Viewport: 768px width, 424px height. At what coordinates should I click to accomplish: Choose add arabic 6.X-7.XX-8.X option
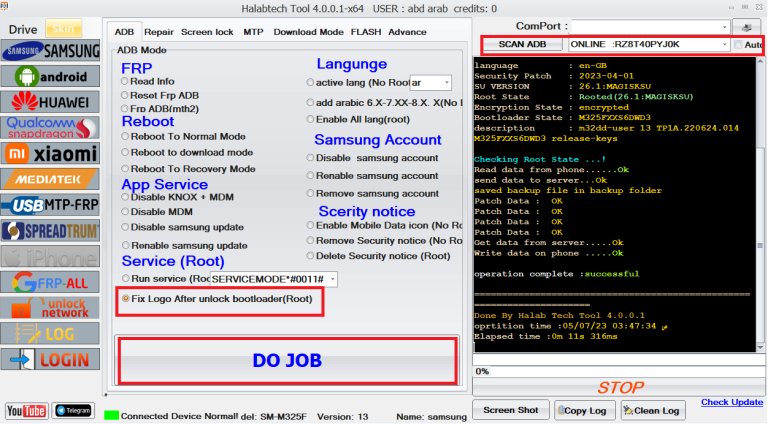(384, 103)
